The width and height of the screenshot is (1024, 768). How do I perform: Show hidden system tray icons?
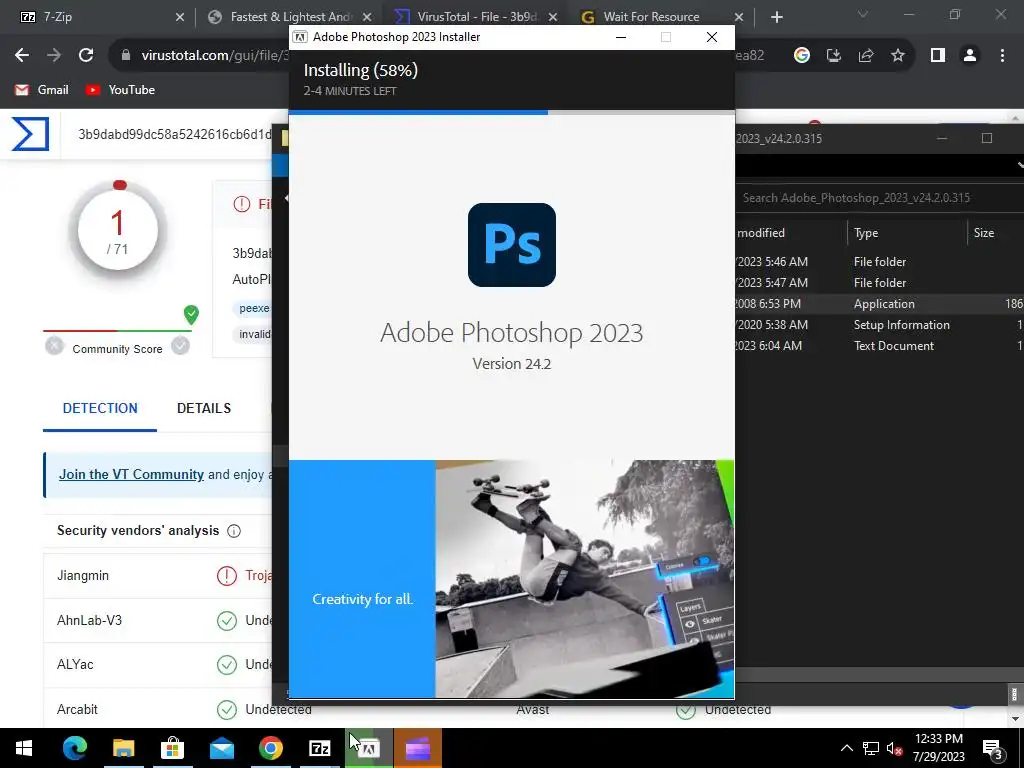pyautogui.click(x=846, y=748)
